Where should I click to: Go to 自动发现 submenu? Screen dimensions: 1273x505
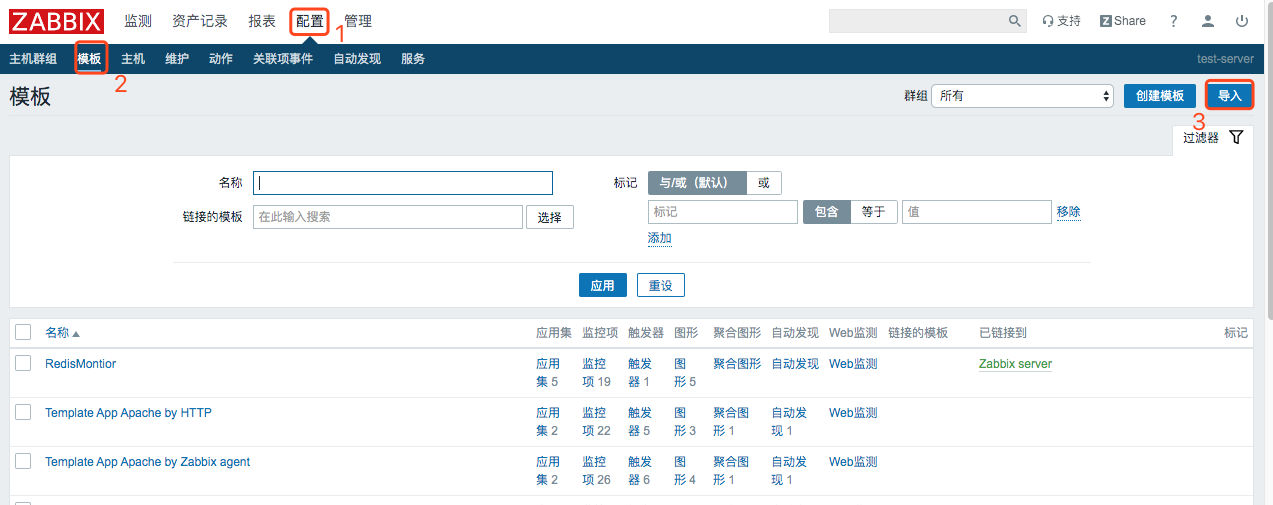pos(357,59)
